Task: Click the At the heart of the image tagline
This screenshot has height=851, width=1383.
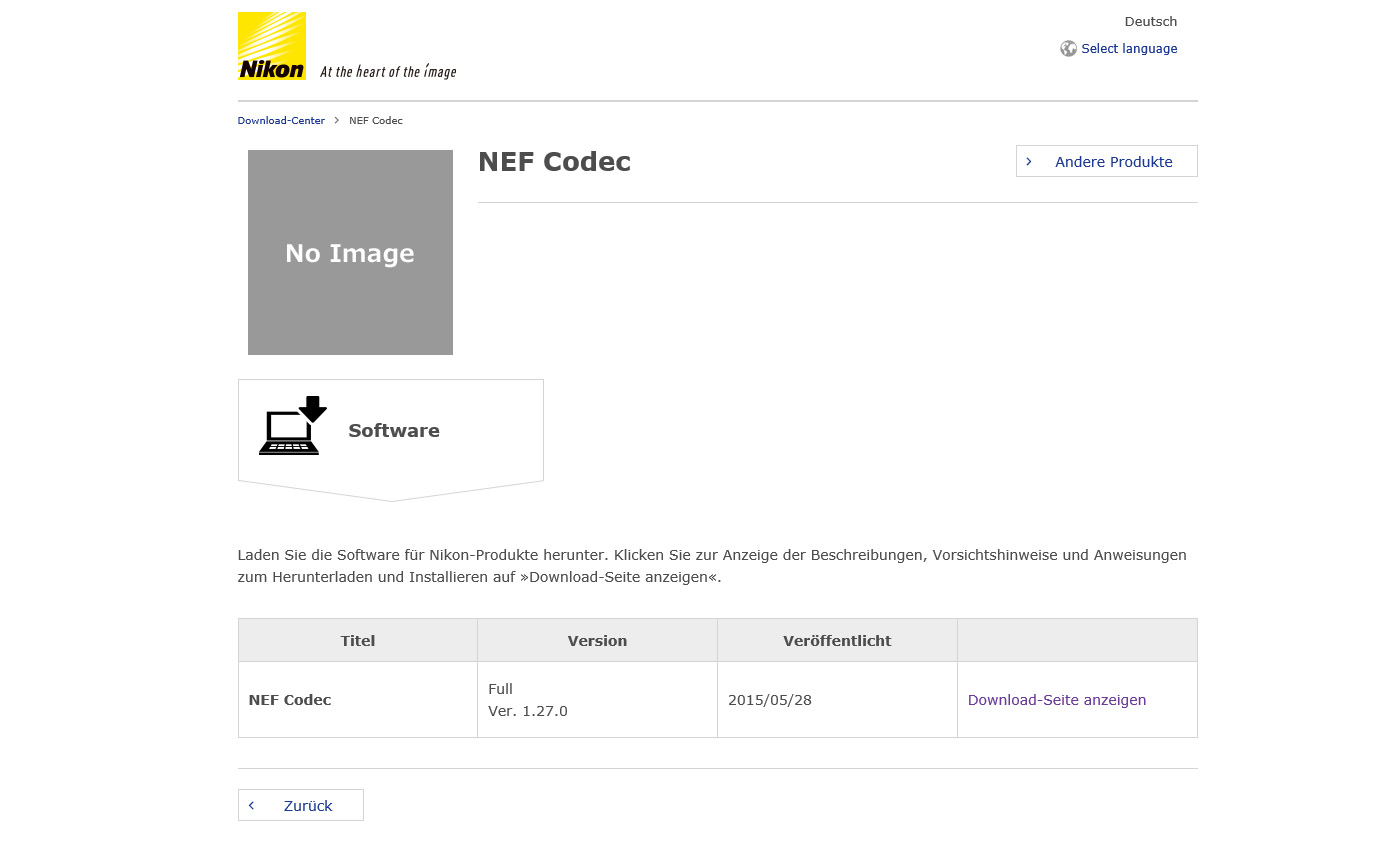Action: (x=388, y=71)
